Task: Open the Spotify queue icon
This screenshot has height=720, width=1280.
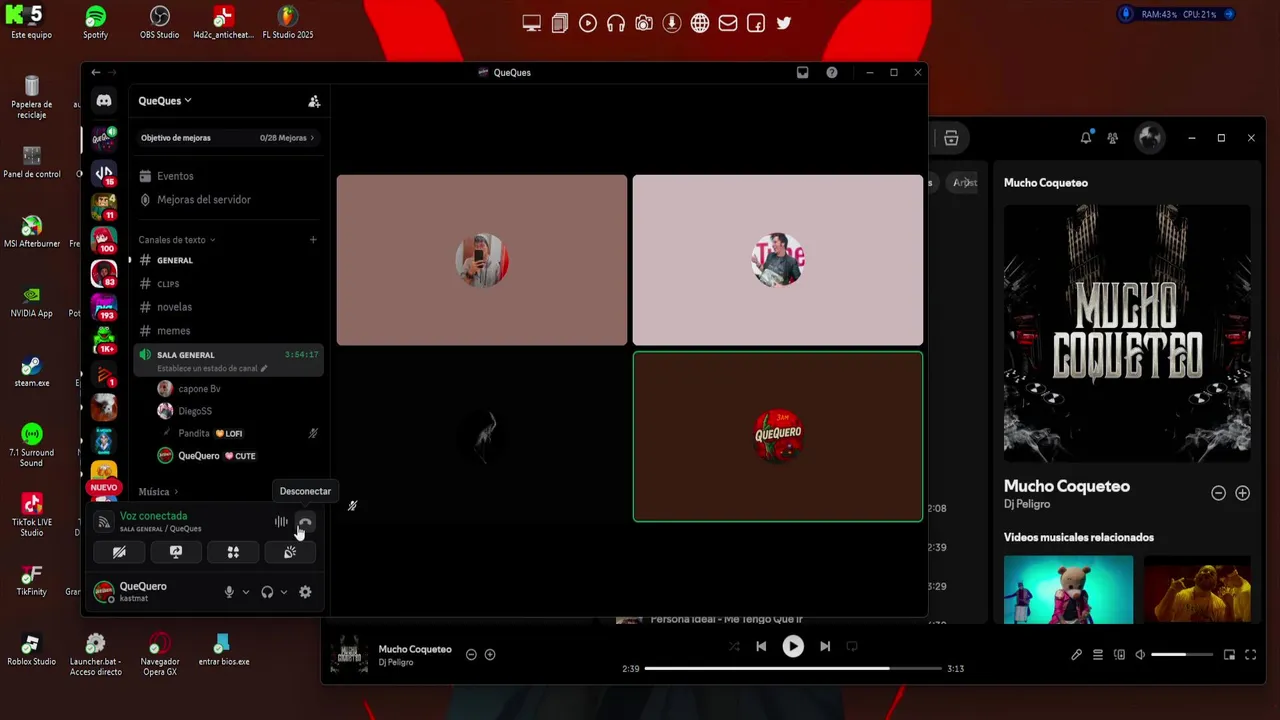Action: coord(1098,655)
